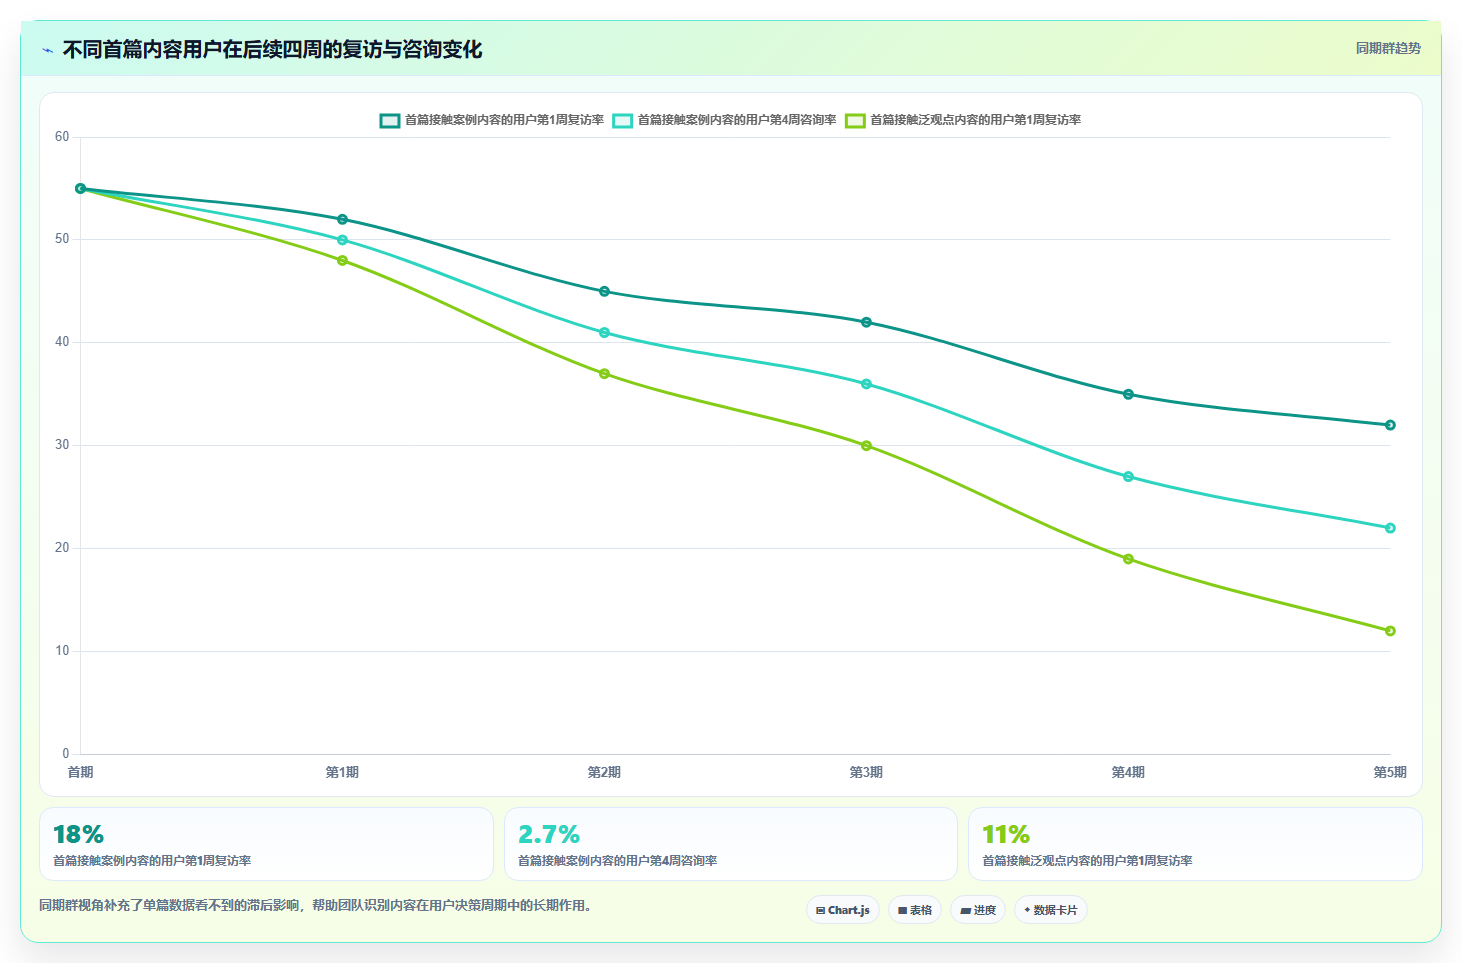The height and width of the screenshot is (963, 1462).
Task: Select the shared data point at 首期
Action: pyautogui.click(x=81, y=189)
